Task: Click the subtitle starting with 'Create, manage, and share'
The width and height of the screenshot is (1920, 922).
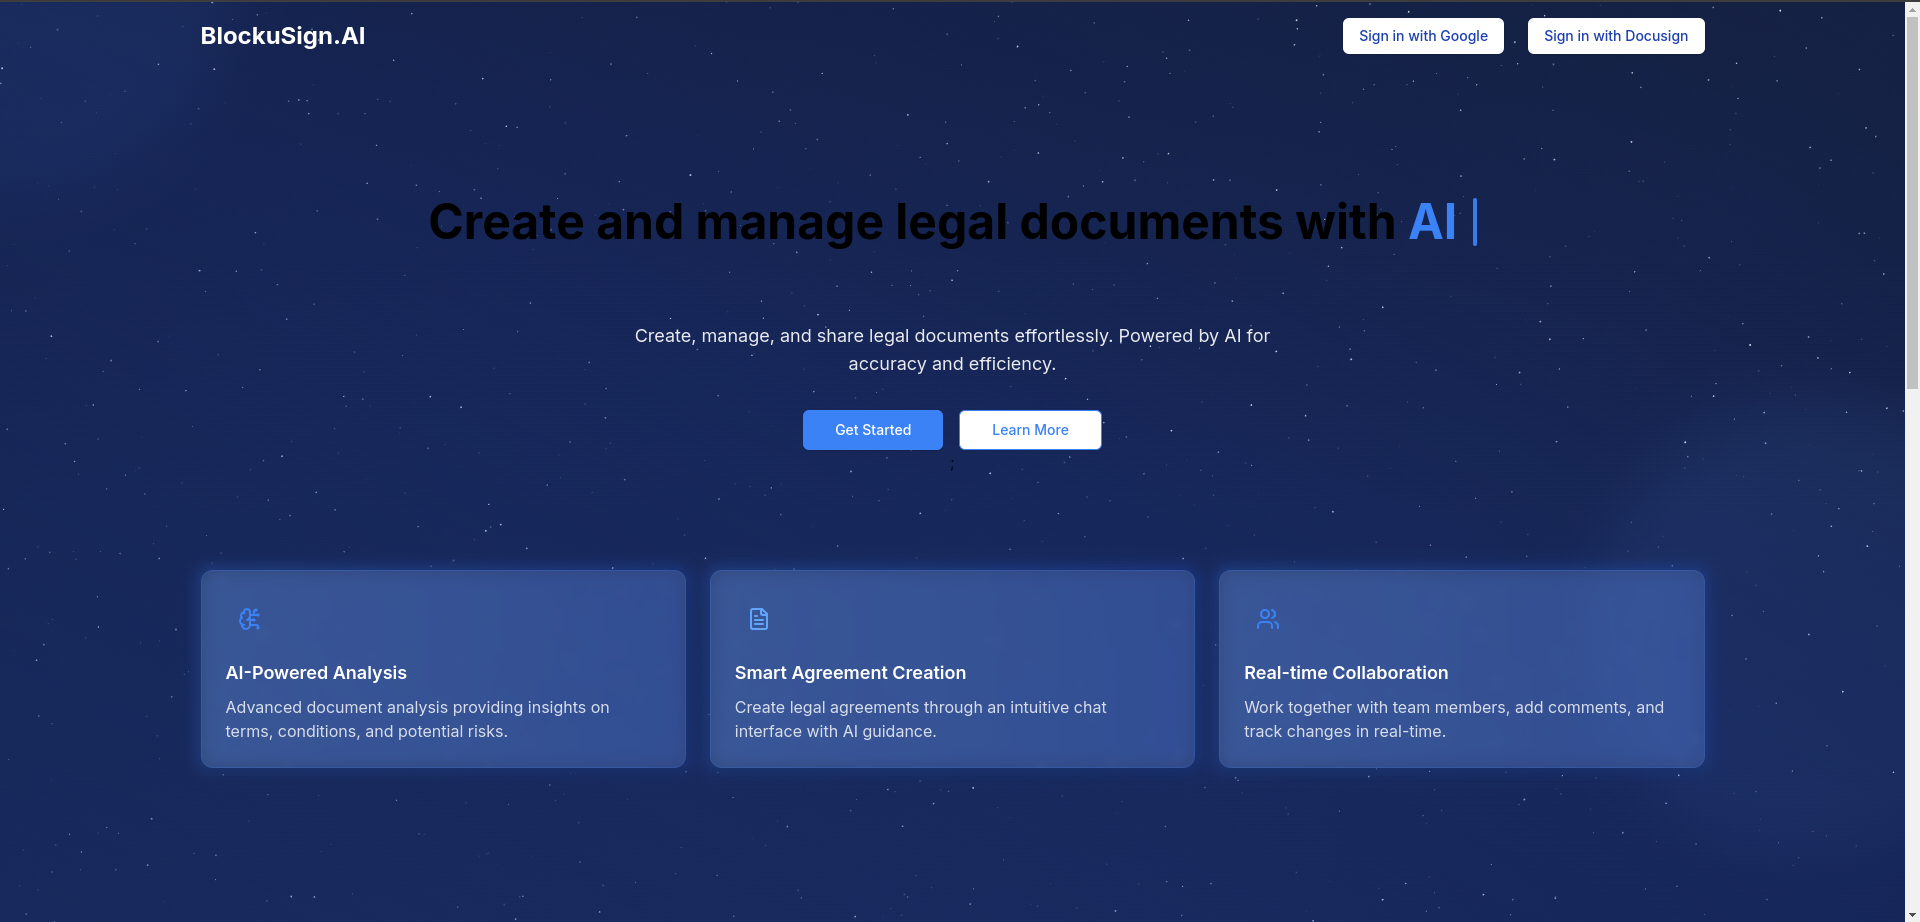Action: (x=952, y=350)
